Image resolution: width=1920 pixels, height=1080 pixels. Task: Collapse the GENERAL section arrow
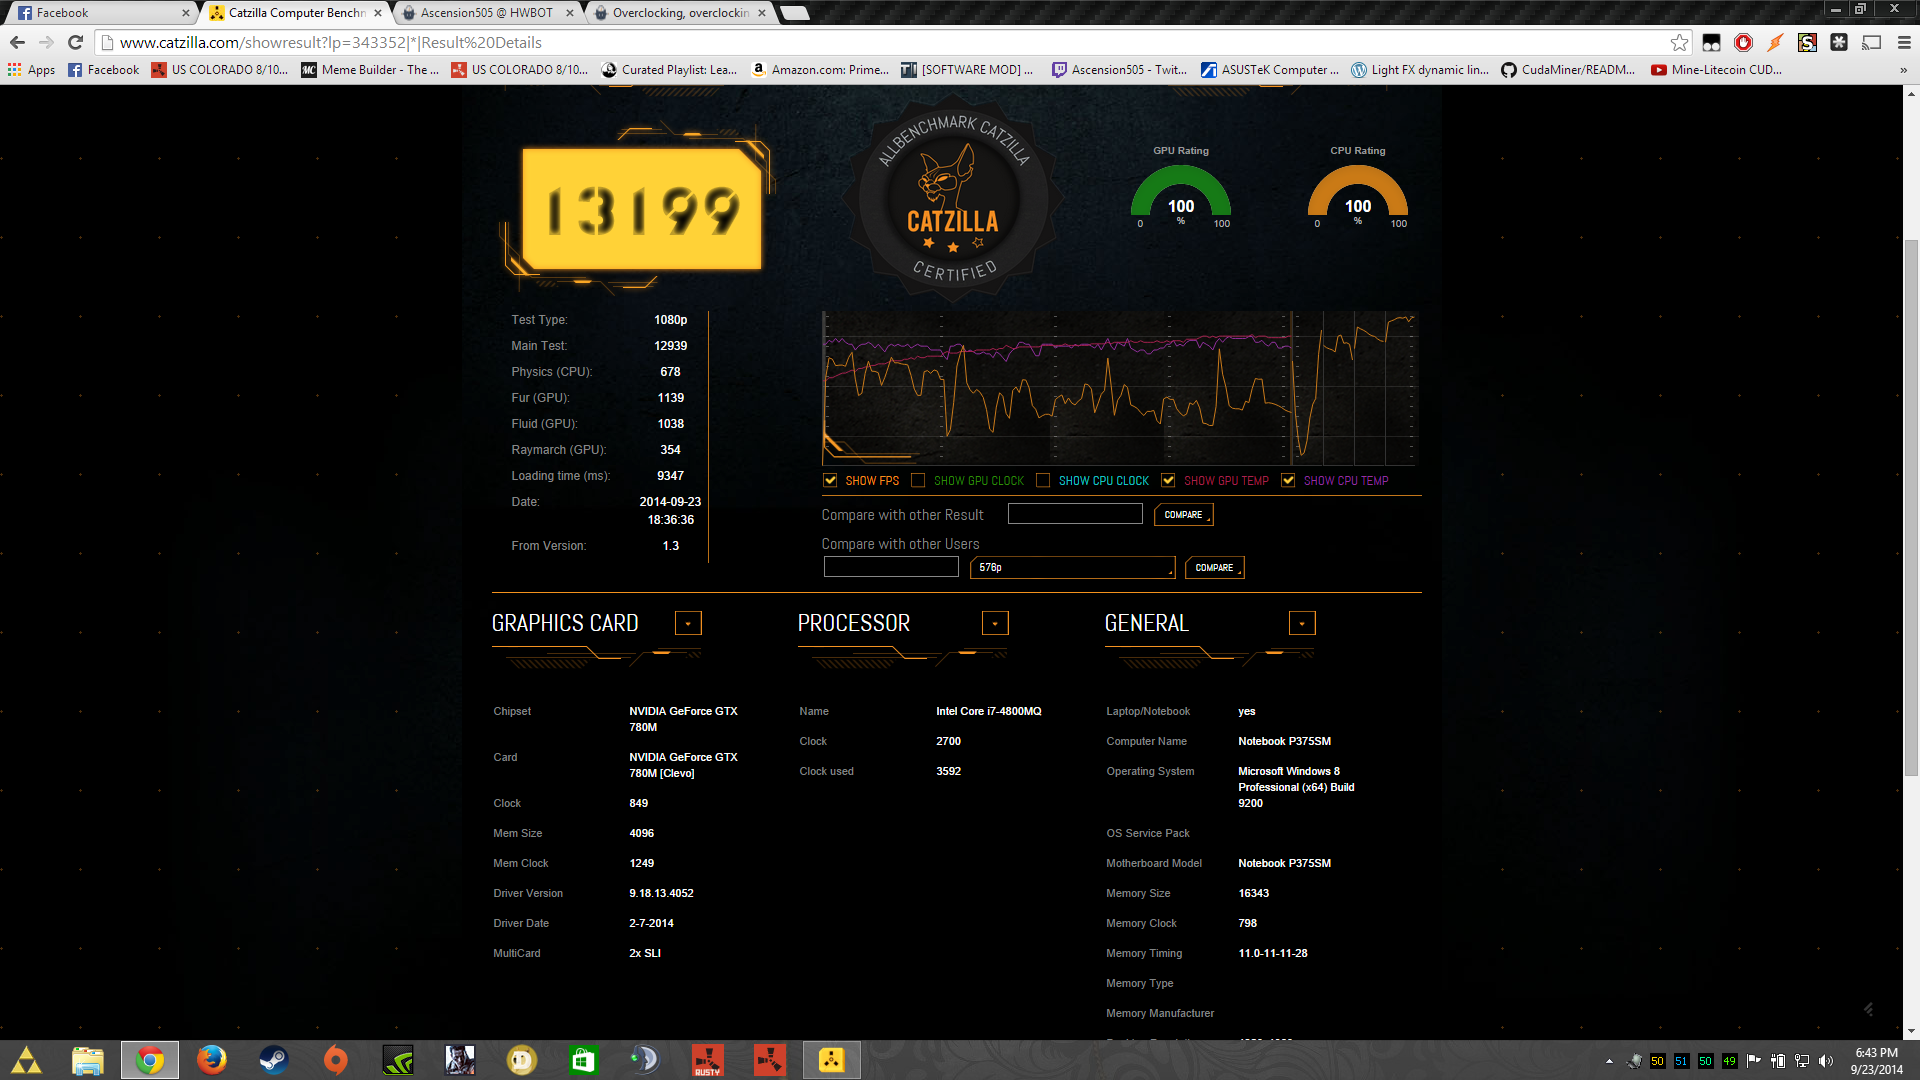[1302, 623]
